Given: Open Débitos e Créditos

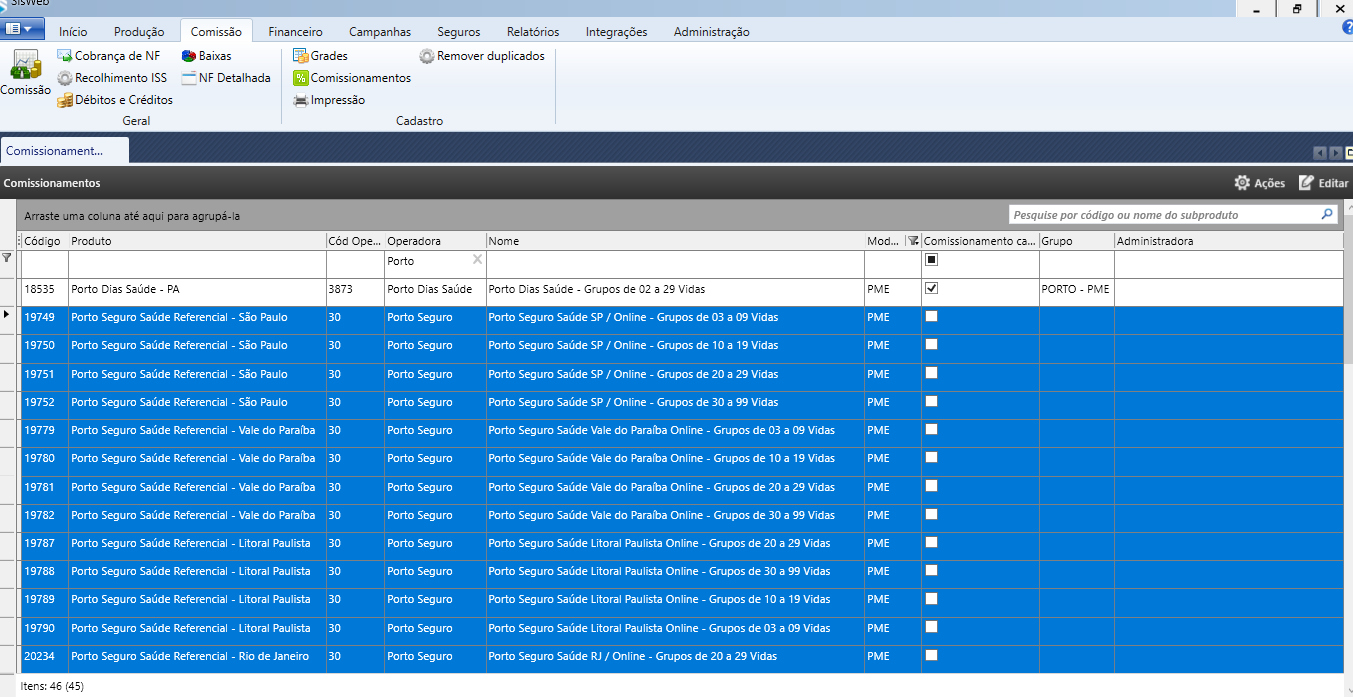Looking at the screenshot, I should tap(115, 100).
